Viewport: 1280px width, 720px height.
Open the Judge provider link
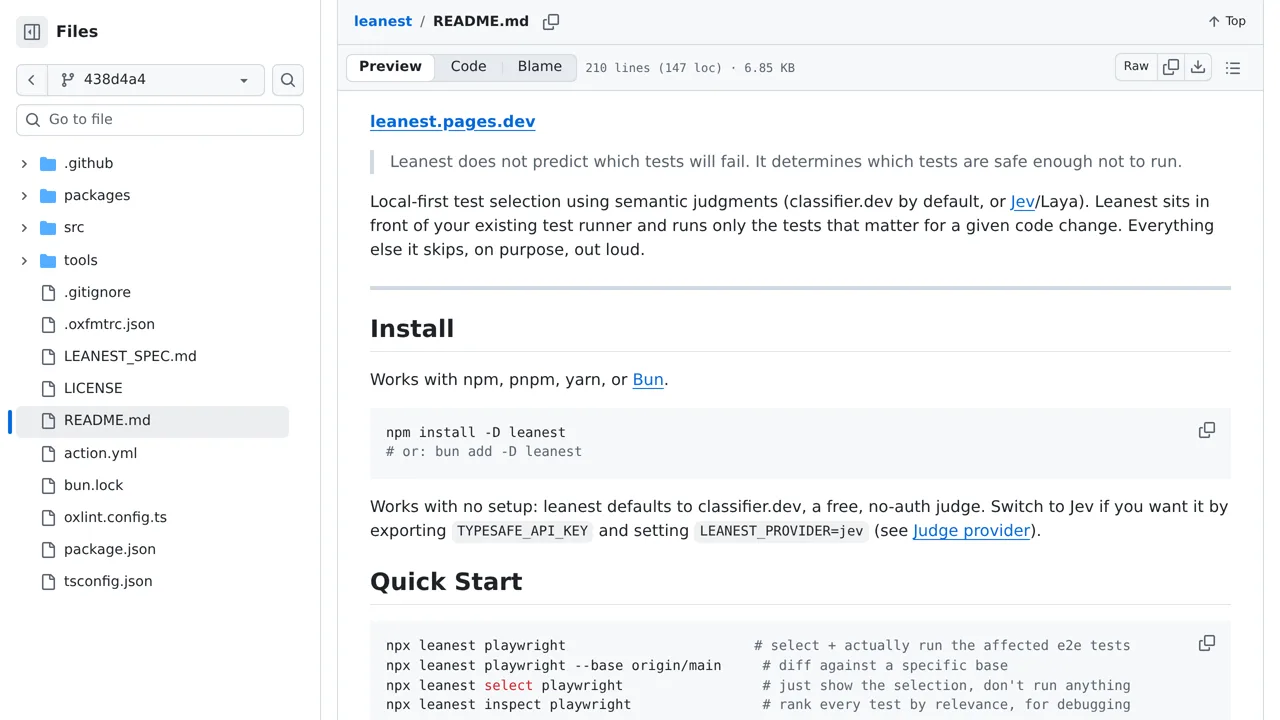971,531
